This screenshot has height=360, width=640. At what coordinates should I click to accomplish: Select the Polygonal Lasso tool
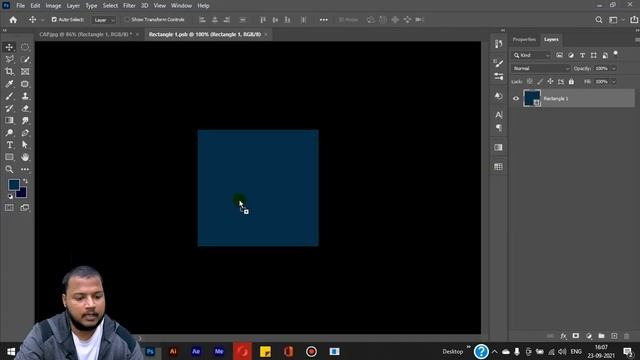click(9, 60)
